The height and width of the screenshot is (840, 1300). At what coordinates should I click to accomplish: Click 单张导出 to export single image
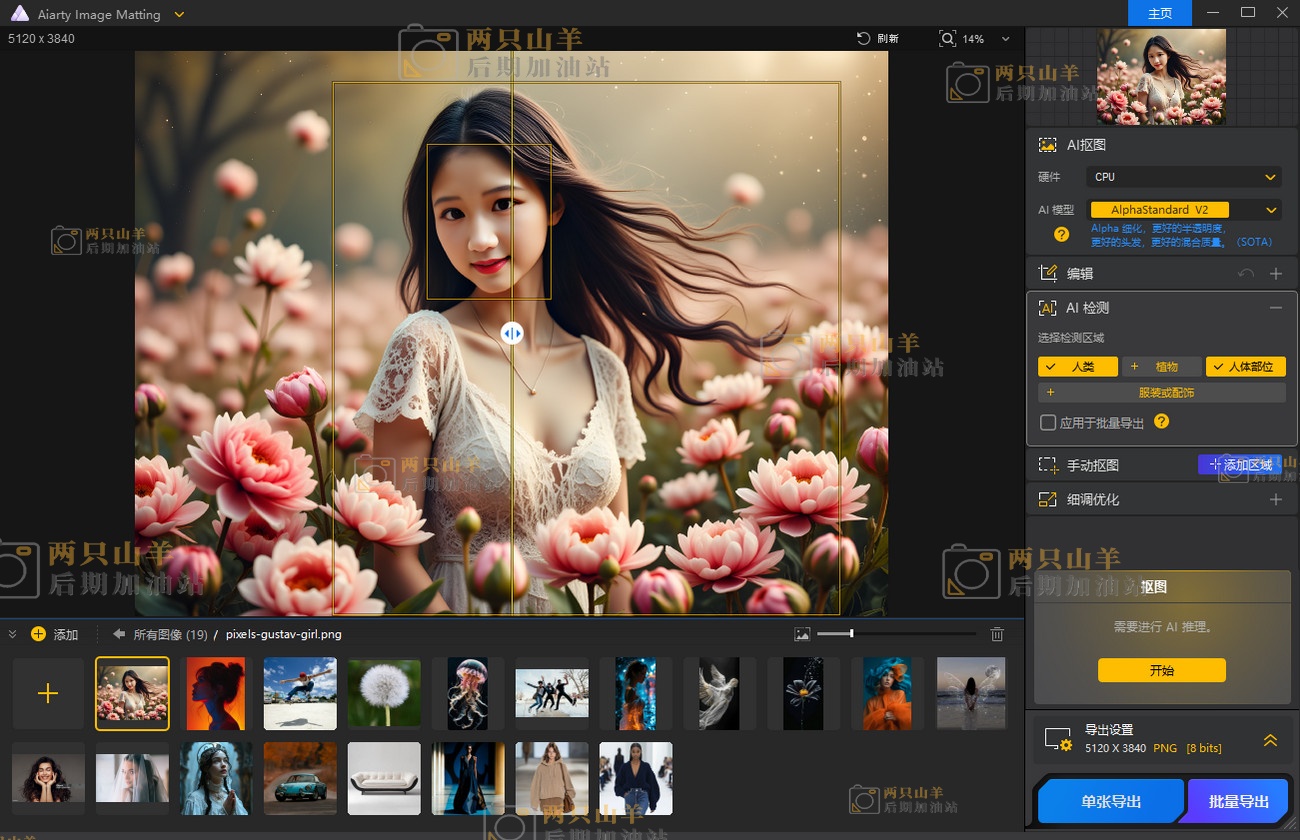[1108, 800]
